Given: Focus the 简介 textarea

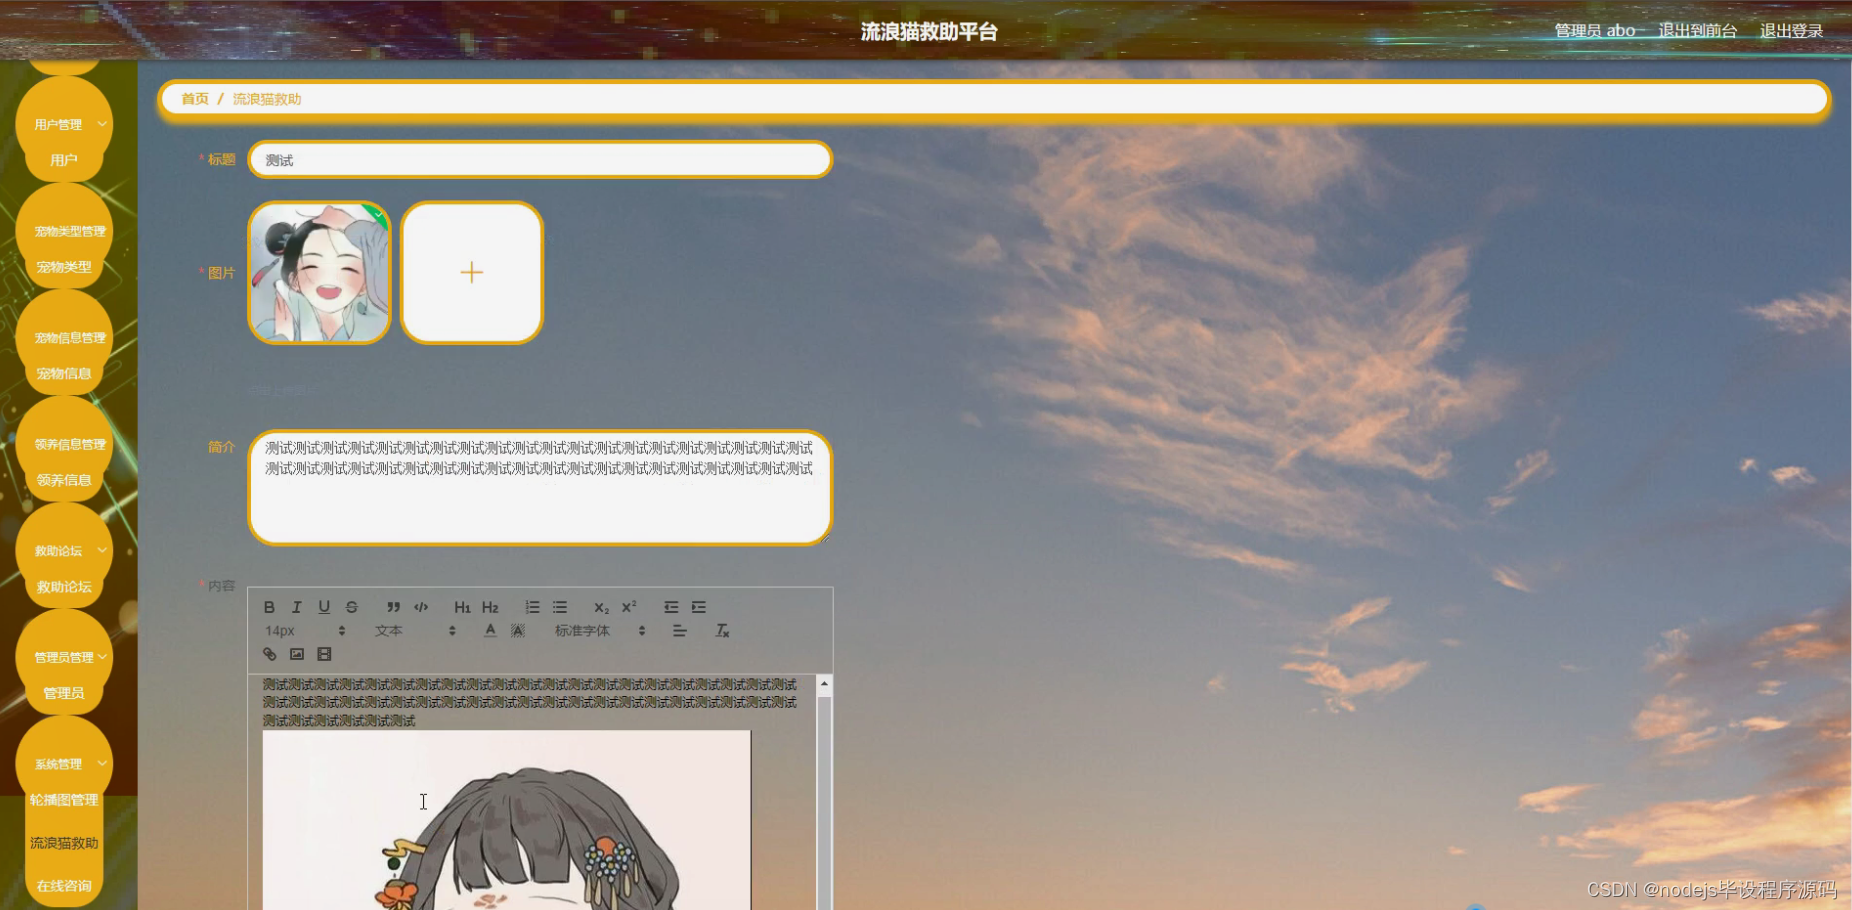Looking at the screenshot, I should [x=540, y=488].
